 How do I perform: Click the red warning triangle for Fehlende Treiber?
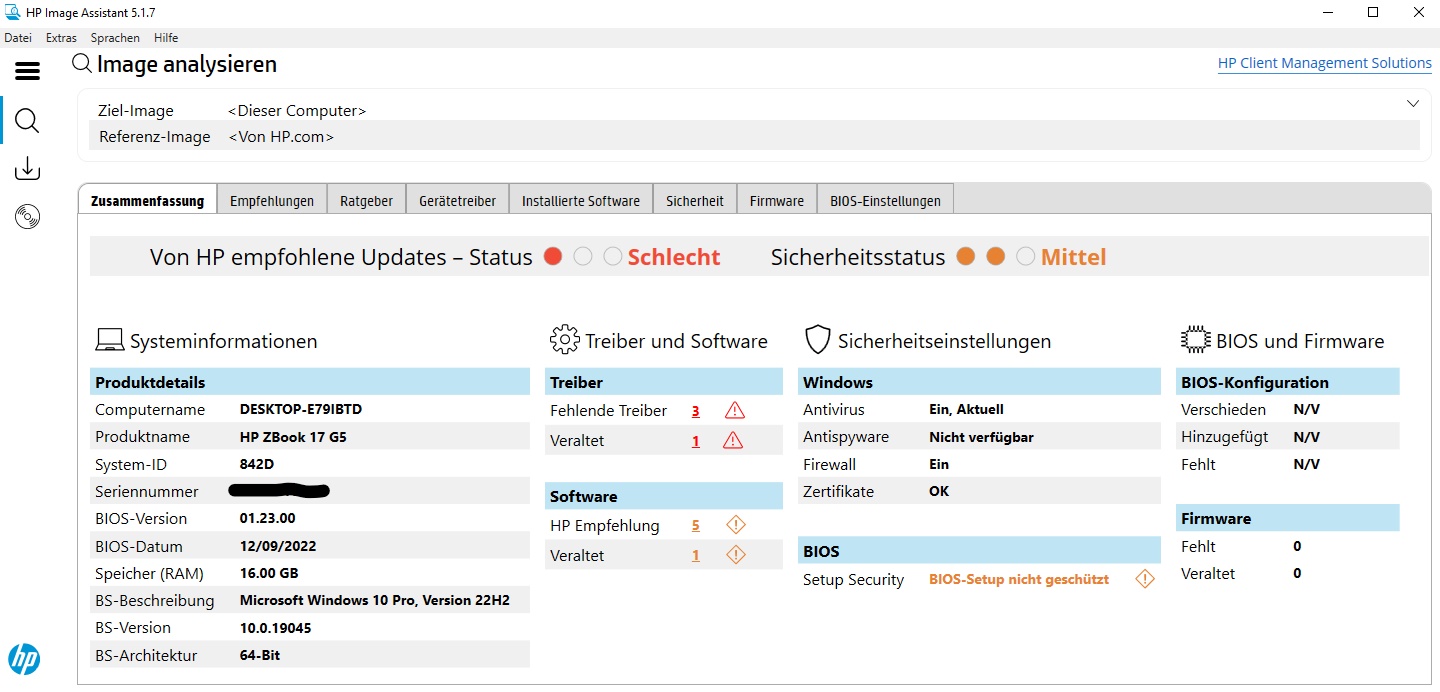tap(734, 410)
